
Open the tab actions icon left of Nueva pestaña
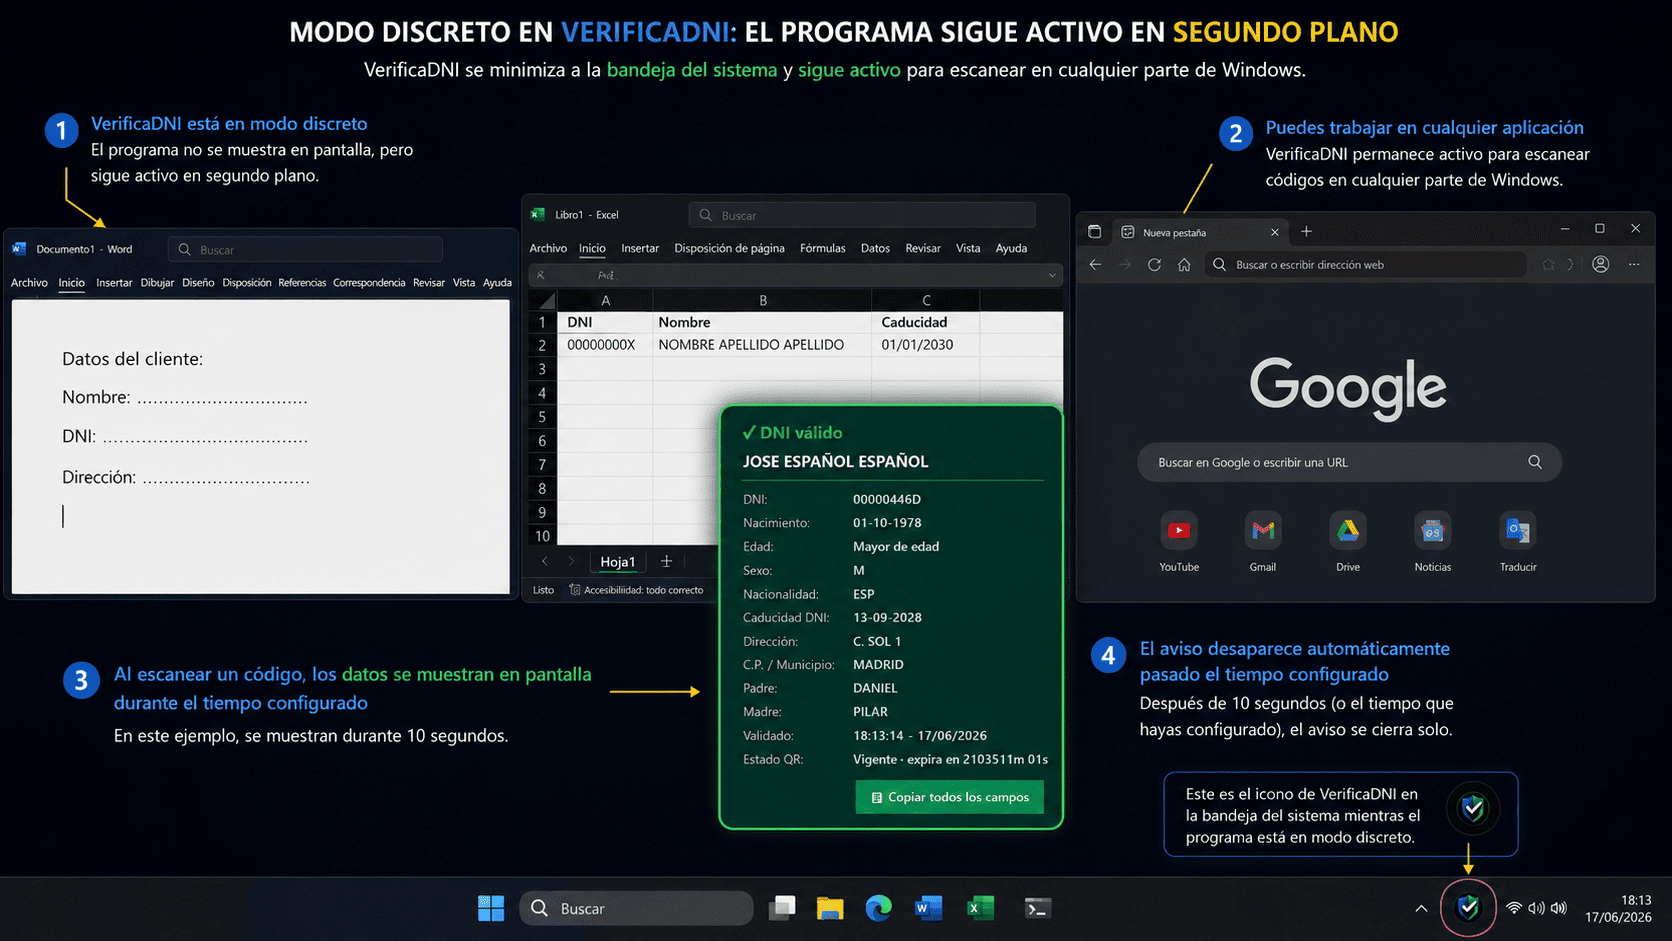(1094, 232)
